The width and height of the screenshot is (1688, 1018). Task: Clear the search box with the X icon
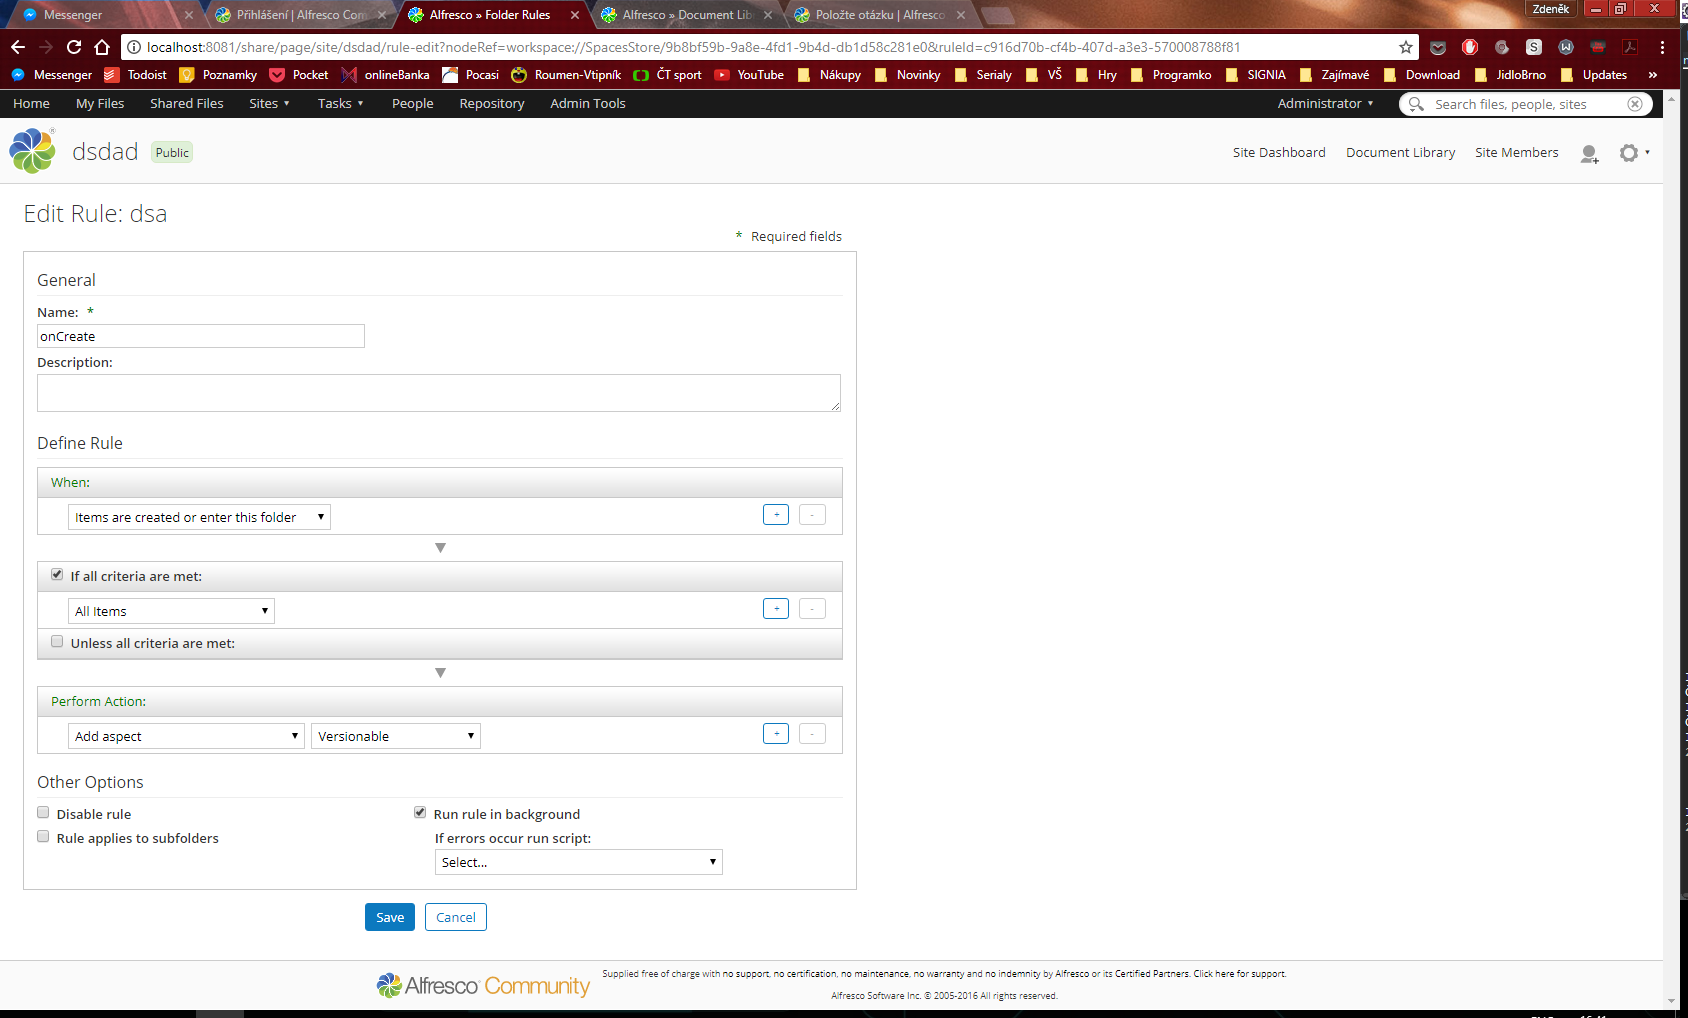1635,104
